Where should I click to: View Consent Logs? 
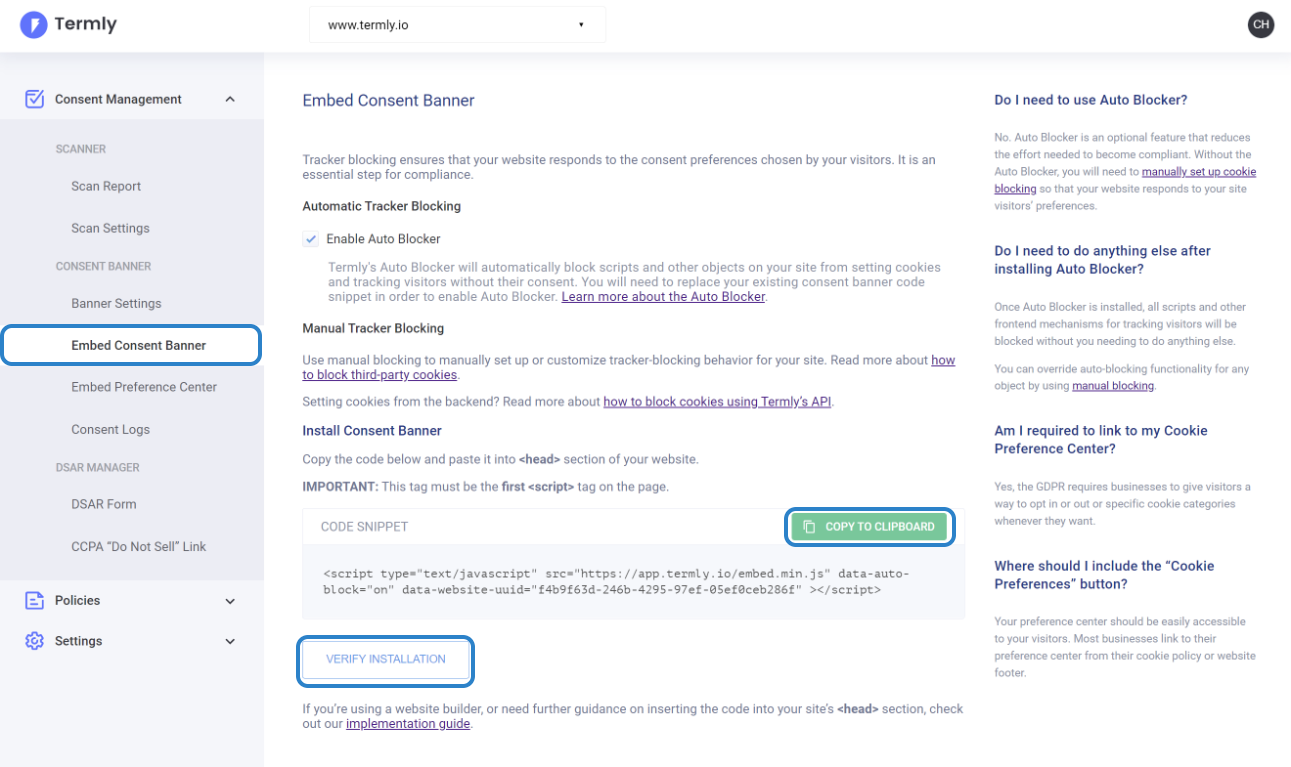[x=110, y=429]
